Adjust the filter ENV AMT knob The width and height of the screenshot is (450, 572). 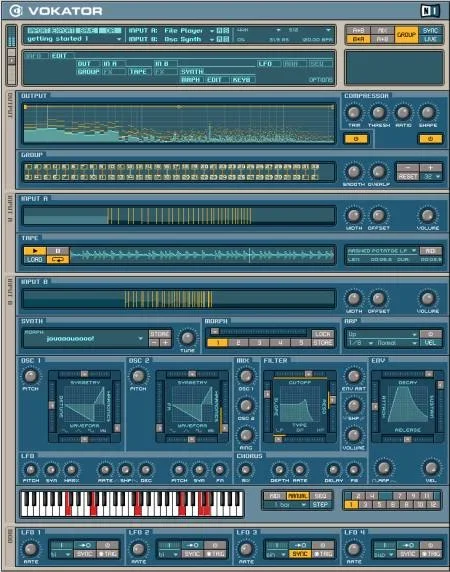click(353, 376)
